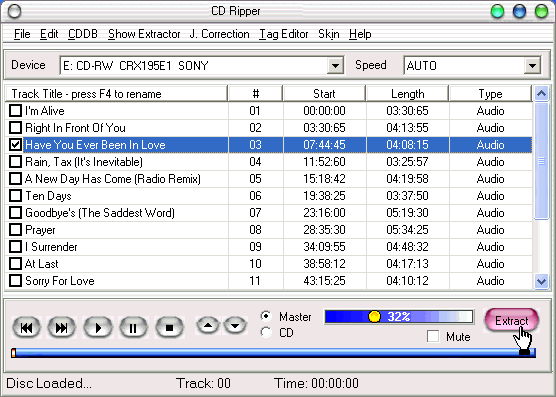Open the Tag Editor menu

coord(284,34)
